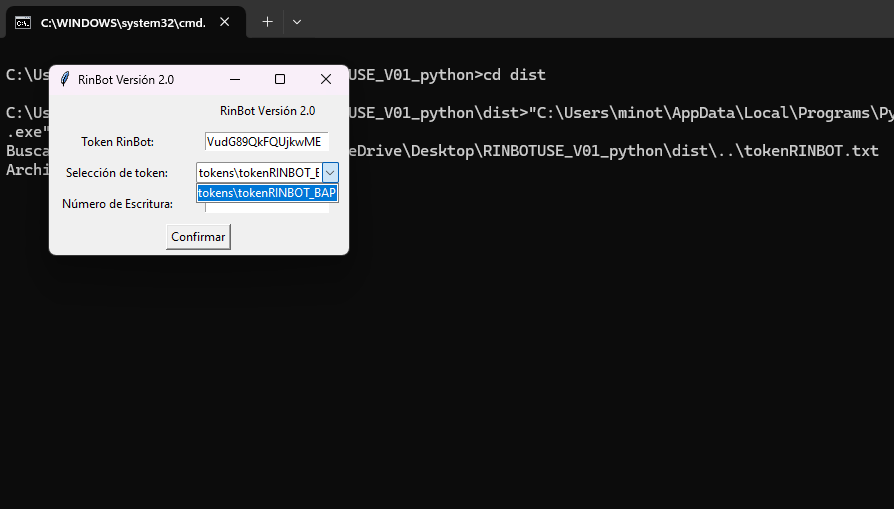Click the Token RinBot label

click(x=117, y=142)
